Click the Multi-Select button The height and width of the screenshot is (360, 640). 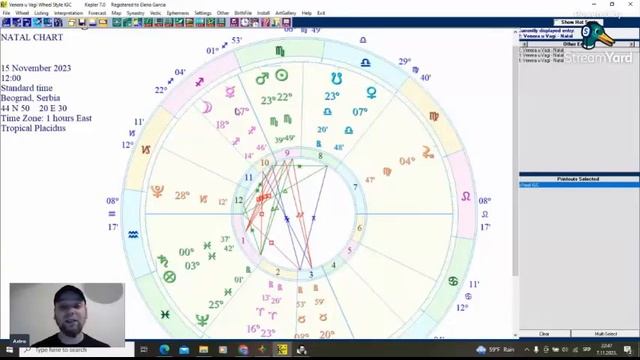click(605, 334)
